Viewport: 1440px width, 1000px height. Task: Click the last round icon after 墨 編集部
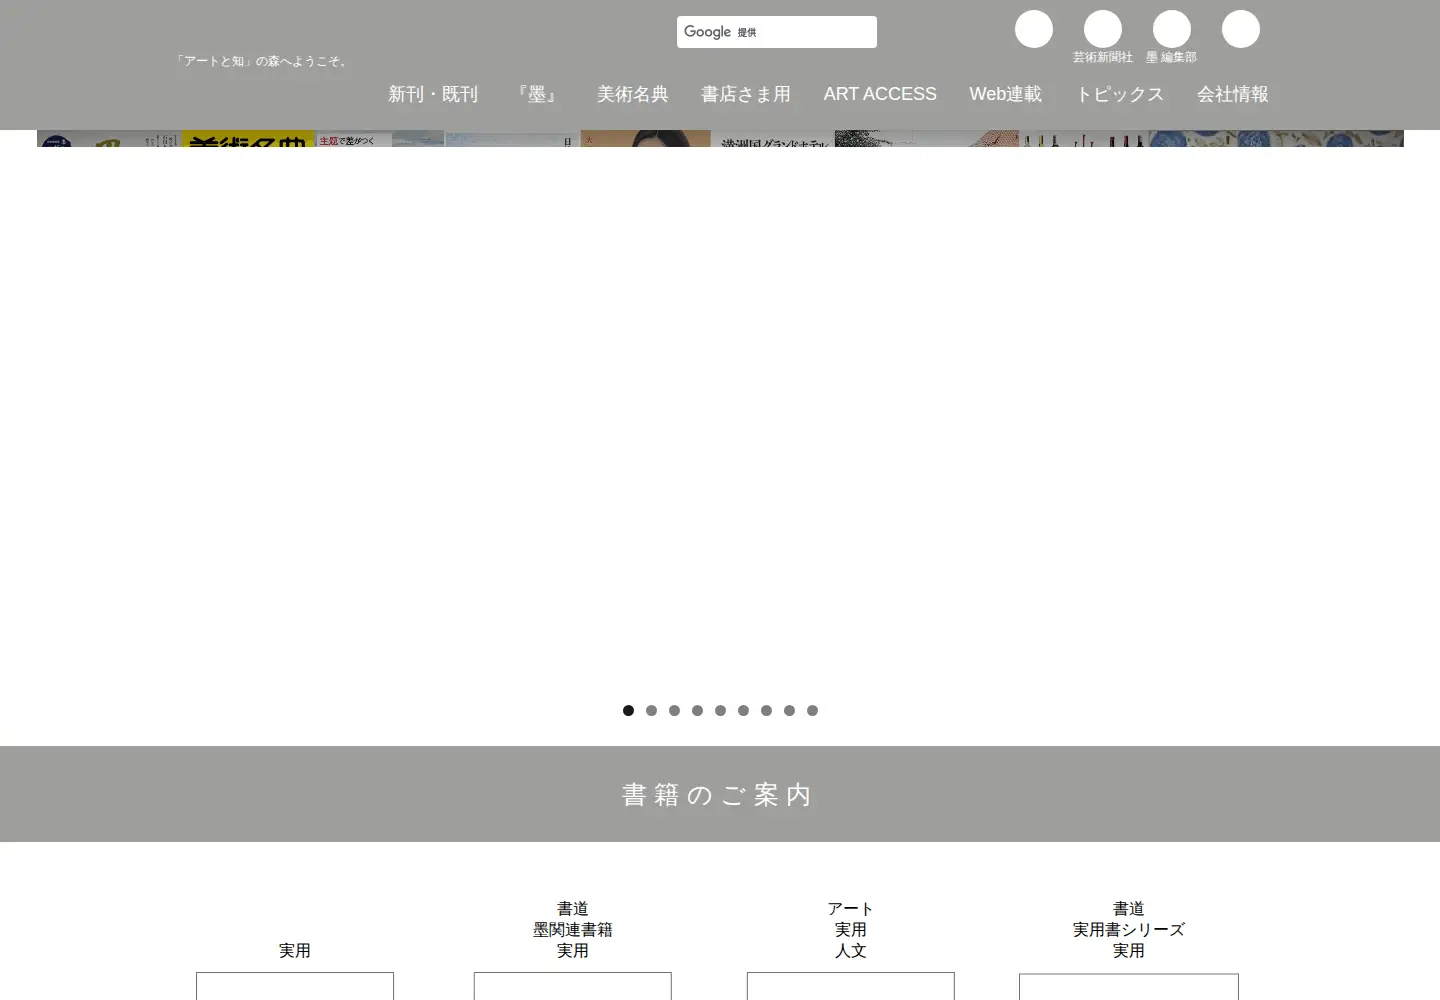pos(1241,29)
